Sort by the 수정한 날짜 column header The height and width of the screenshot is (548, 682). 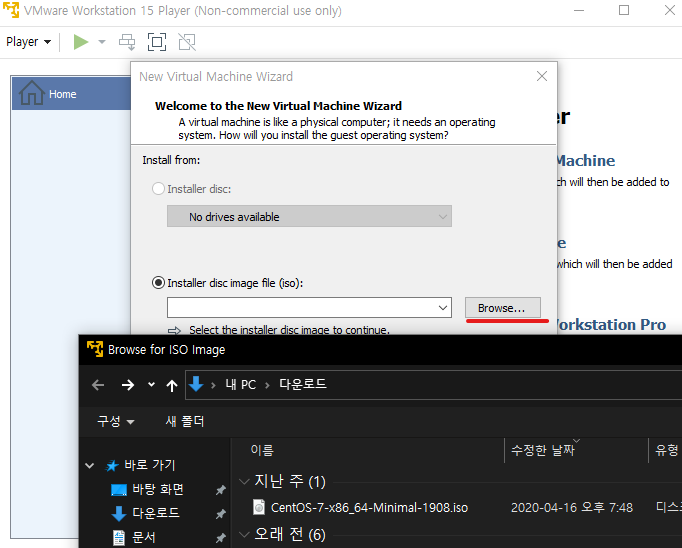click(x=543, y=450)
